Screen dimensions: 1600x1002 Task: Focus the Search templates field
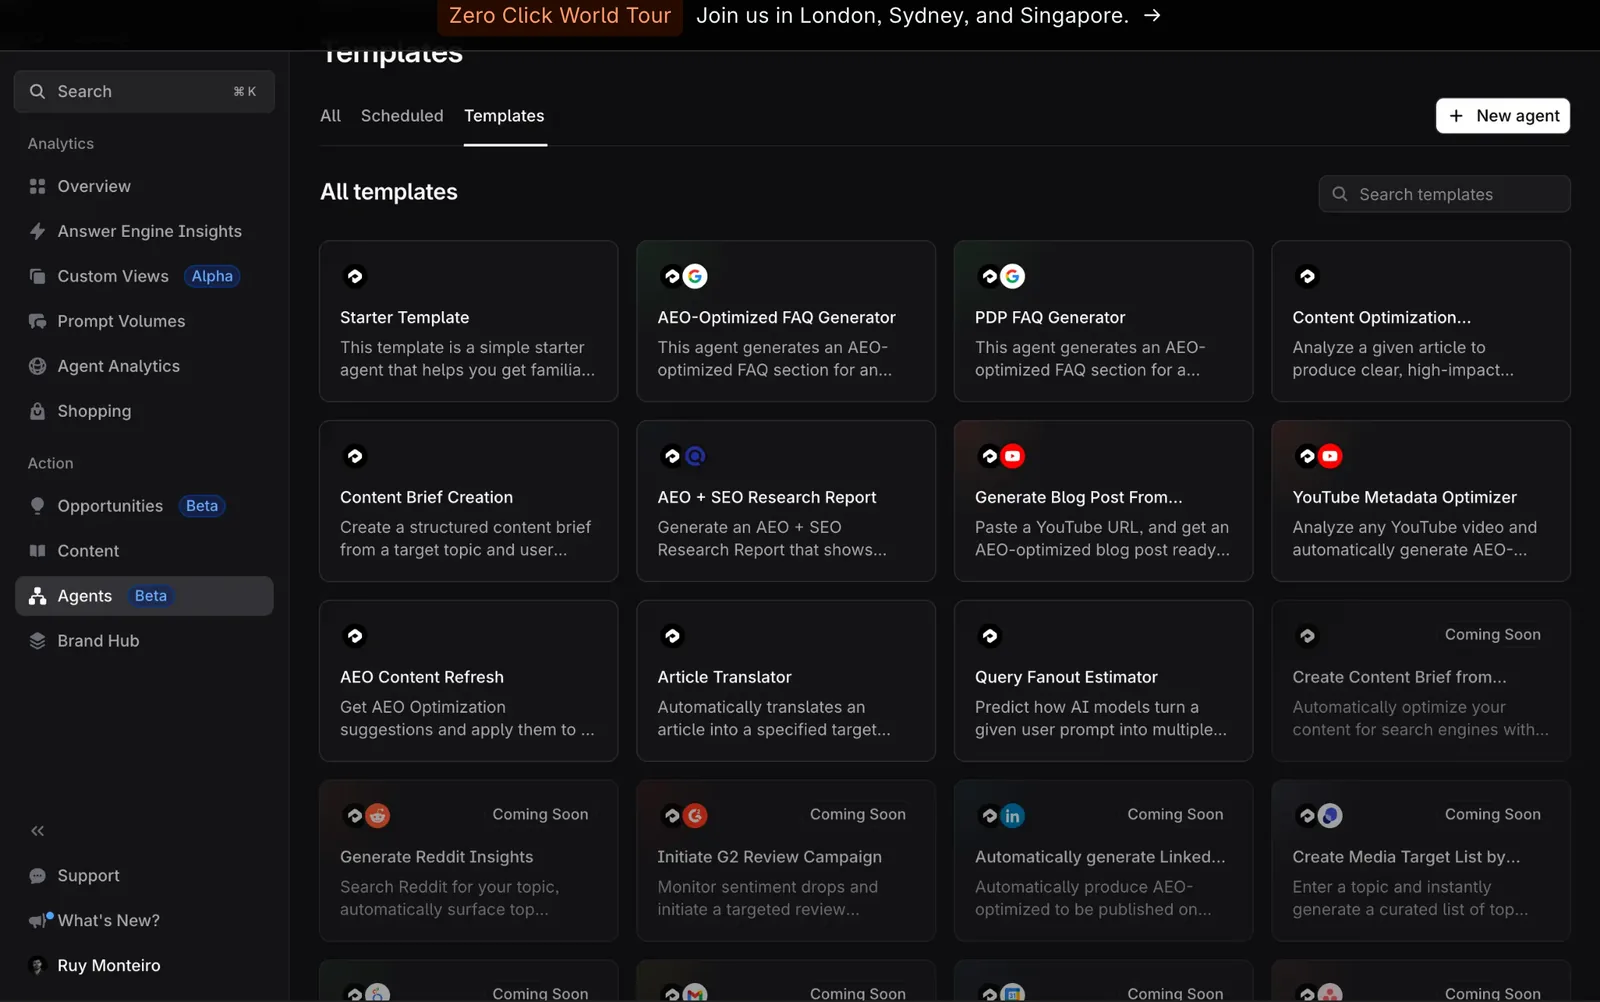click(1444, 194)
